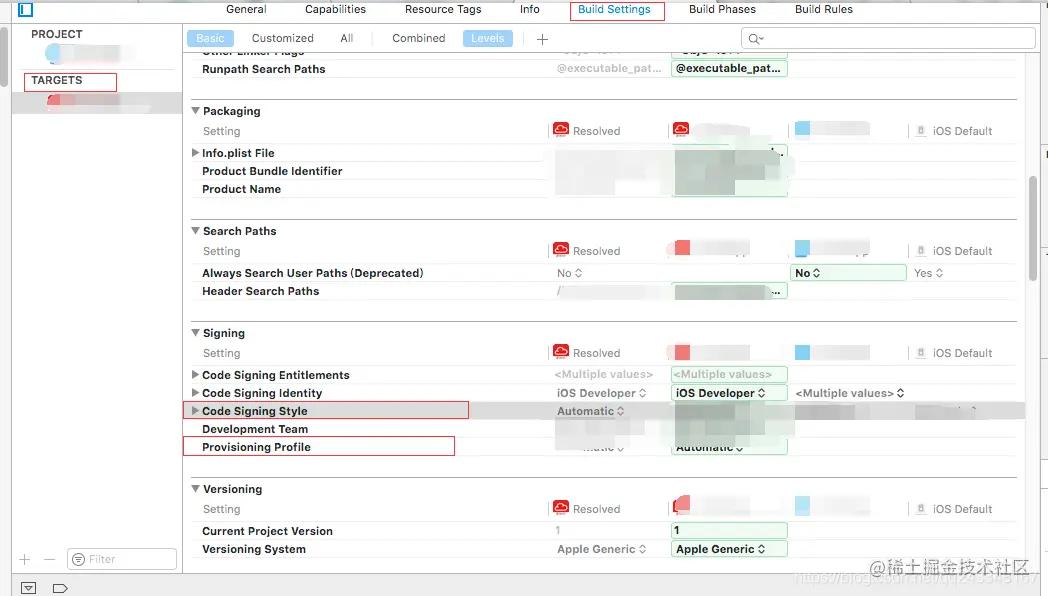
Task: Select the Versioning System row
Action: pyautogui.click(x=604, y=549)
